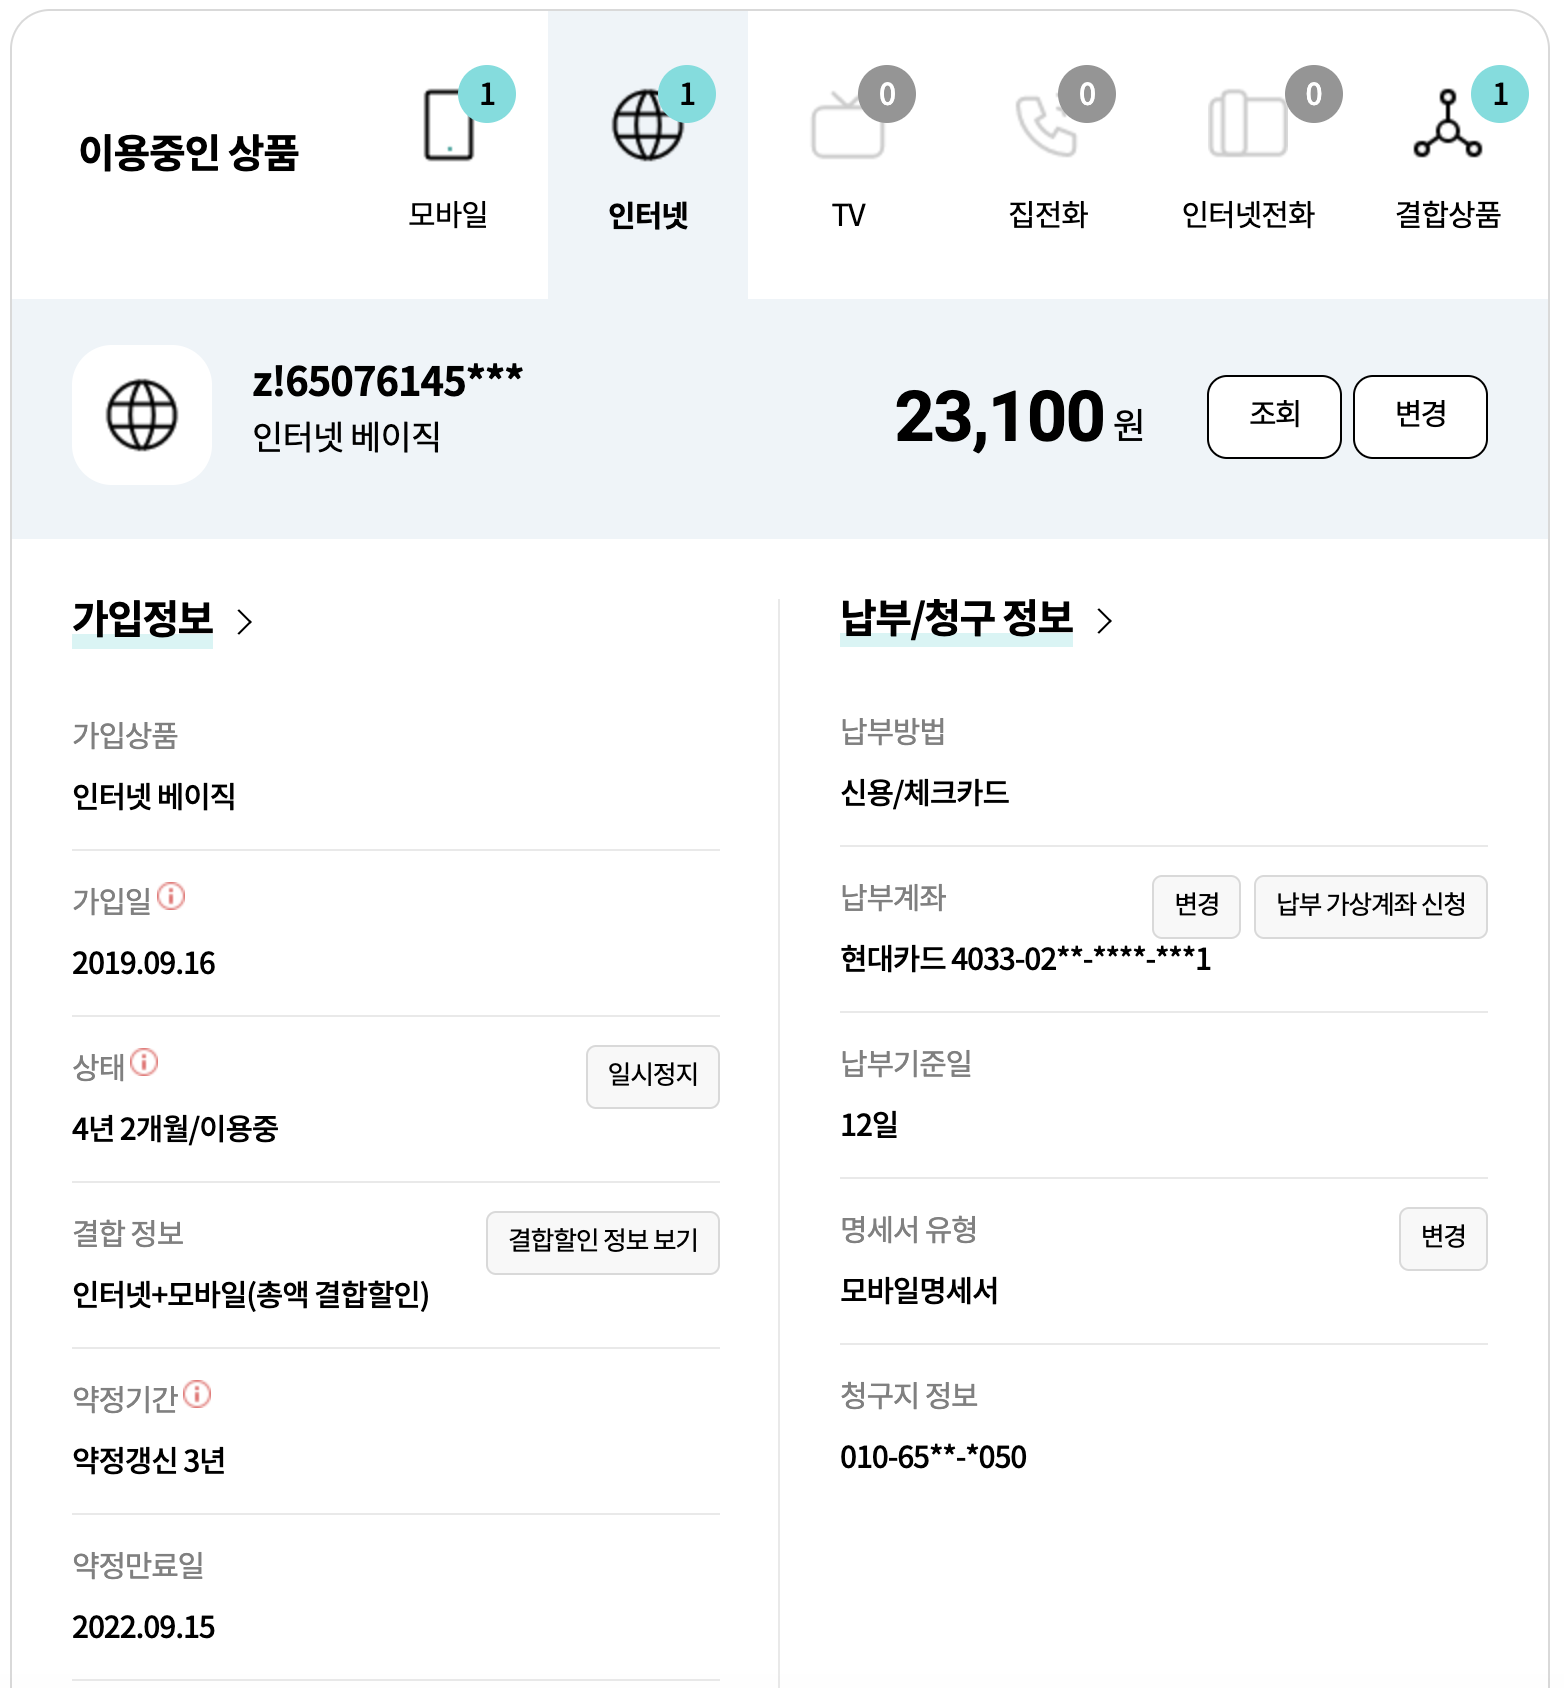Click the 인터넷전화 icon
Screen dimensions: 1564x1688
[x=1247, y=125]
